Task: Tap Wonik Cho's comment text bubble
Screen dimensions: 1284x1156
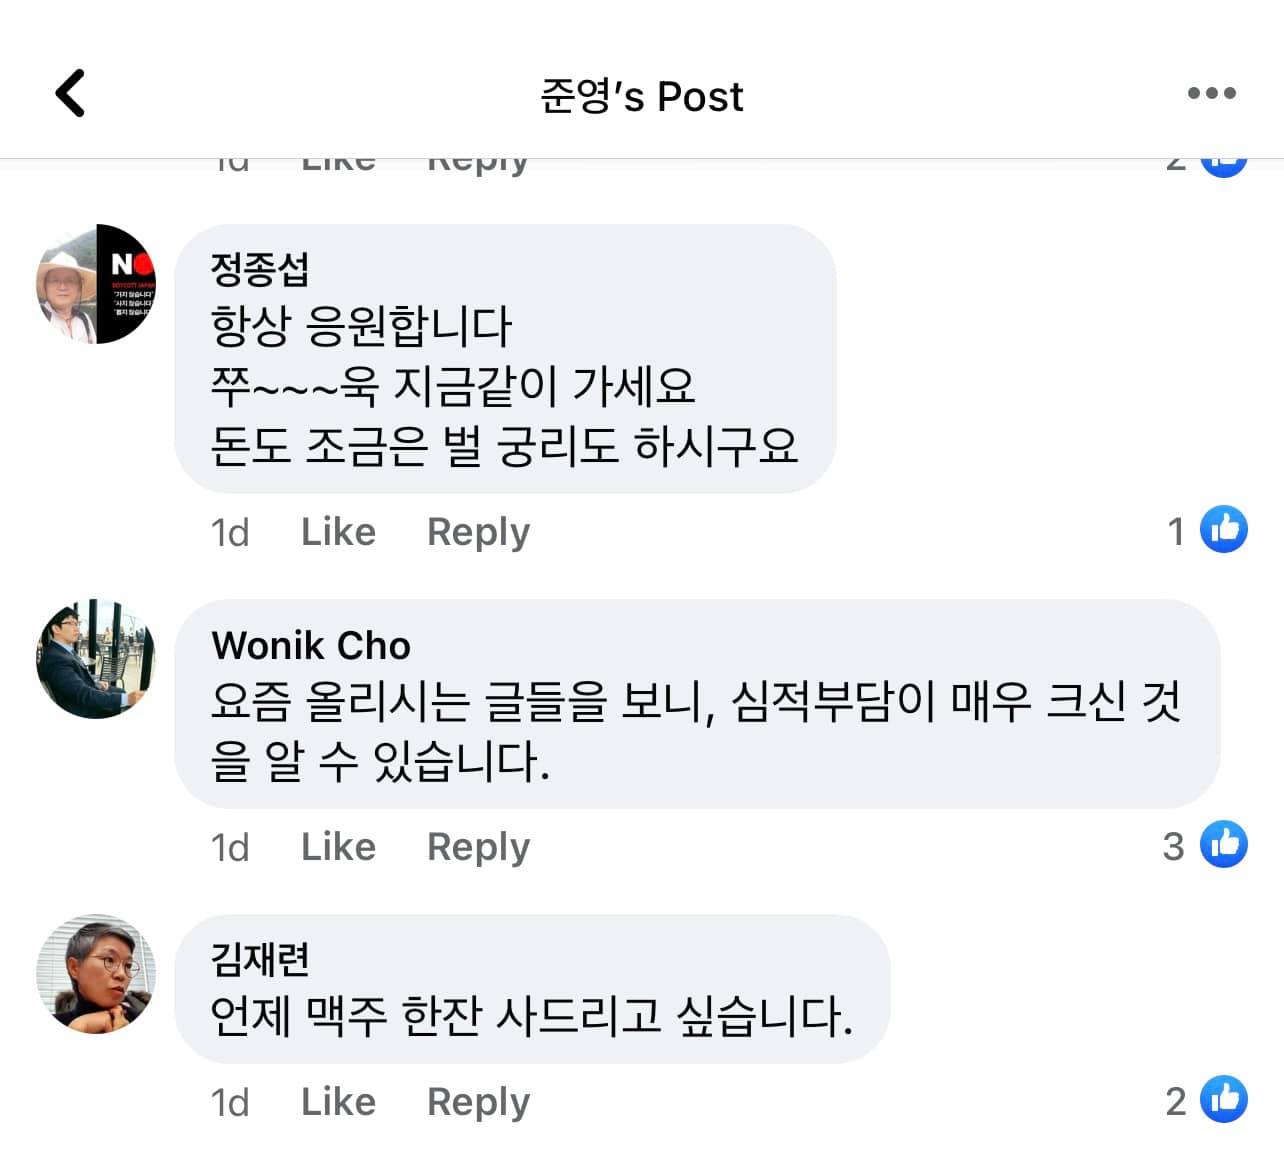Action: point(696,730)
